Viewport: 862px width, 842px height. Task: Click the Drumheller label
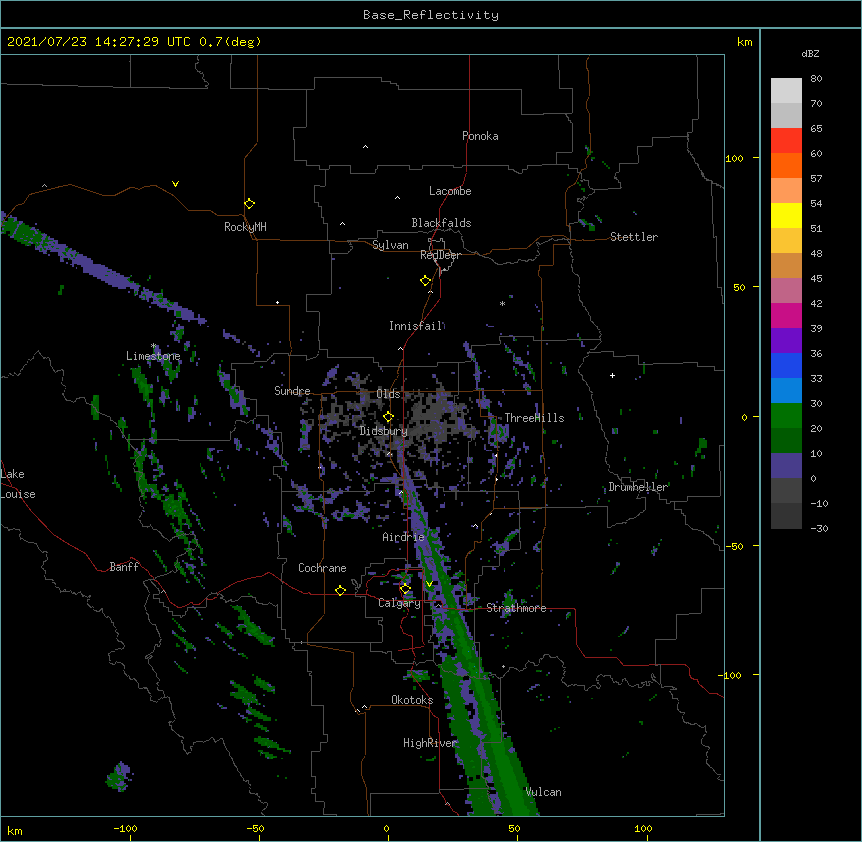[x=638, y=487]
